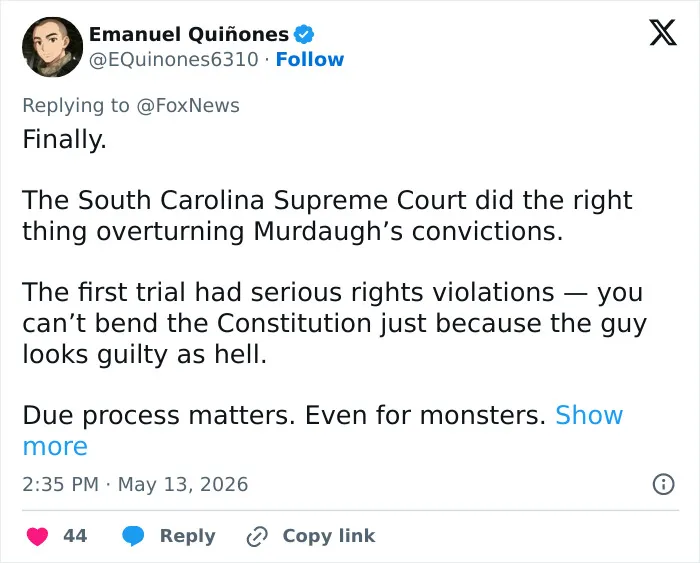Click the 44 likes count
The width and height of the screenshot is (700, 563).
[x=75, y=536]
